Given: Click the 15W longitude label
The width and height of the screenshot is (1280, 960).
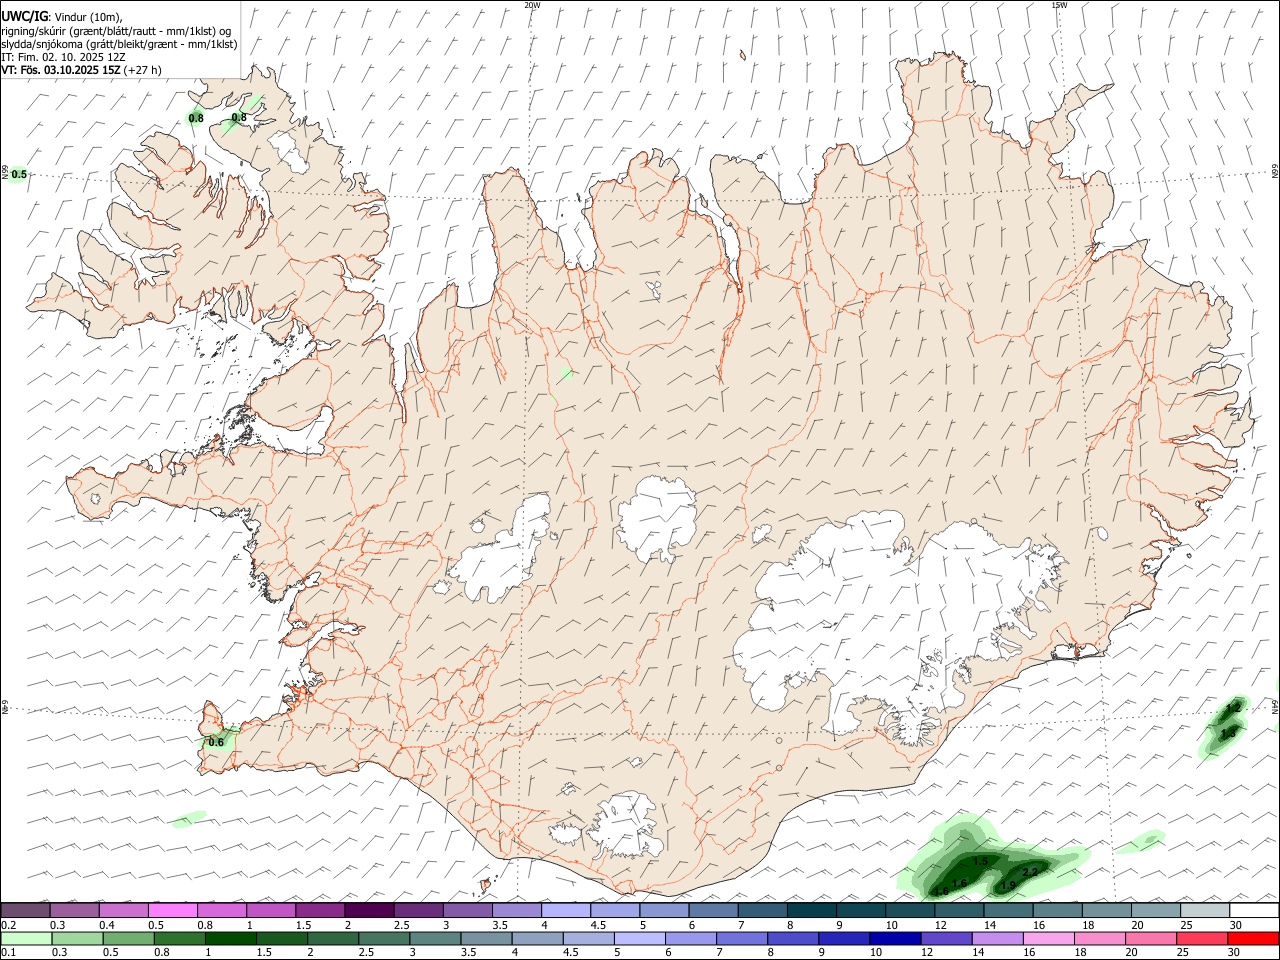Looking at the screenshot, I should (1059, 5).
